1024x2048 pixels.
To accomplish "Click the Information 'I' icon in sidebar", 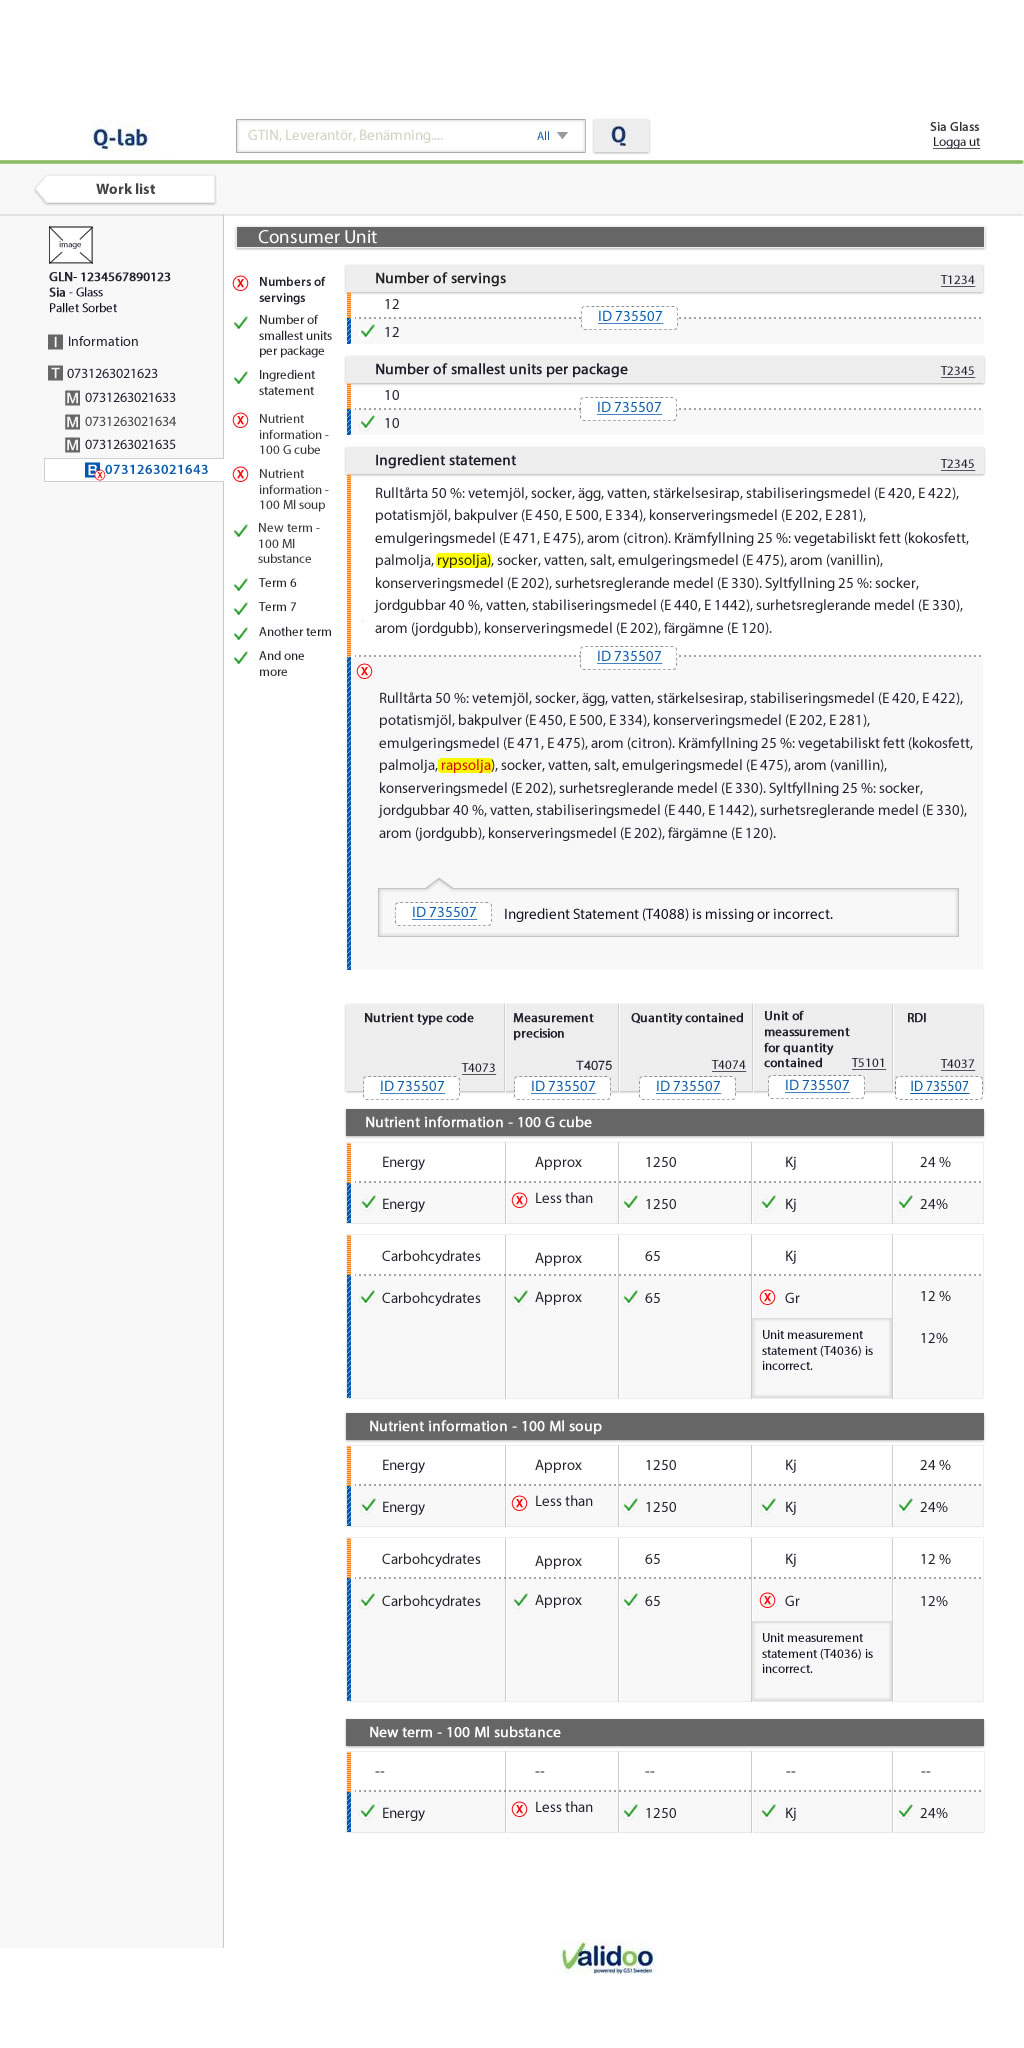I will coord(56,342).
